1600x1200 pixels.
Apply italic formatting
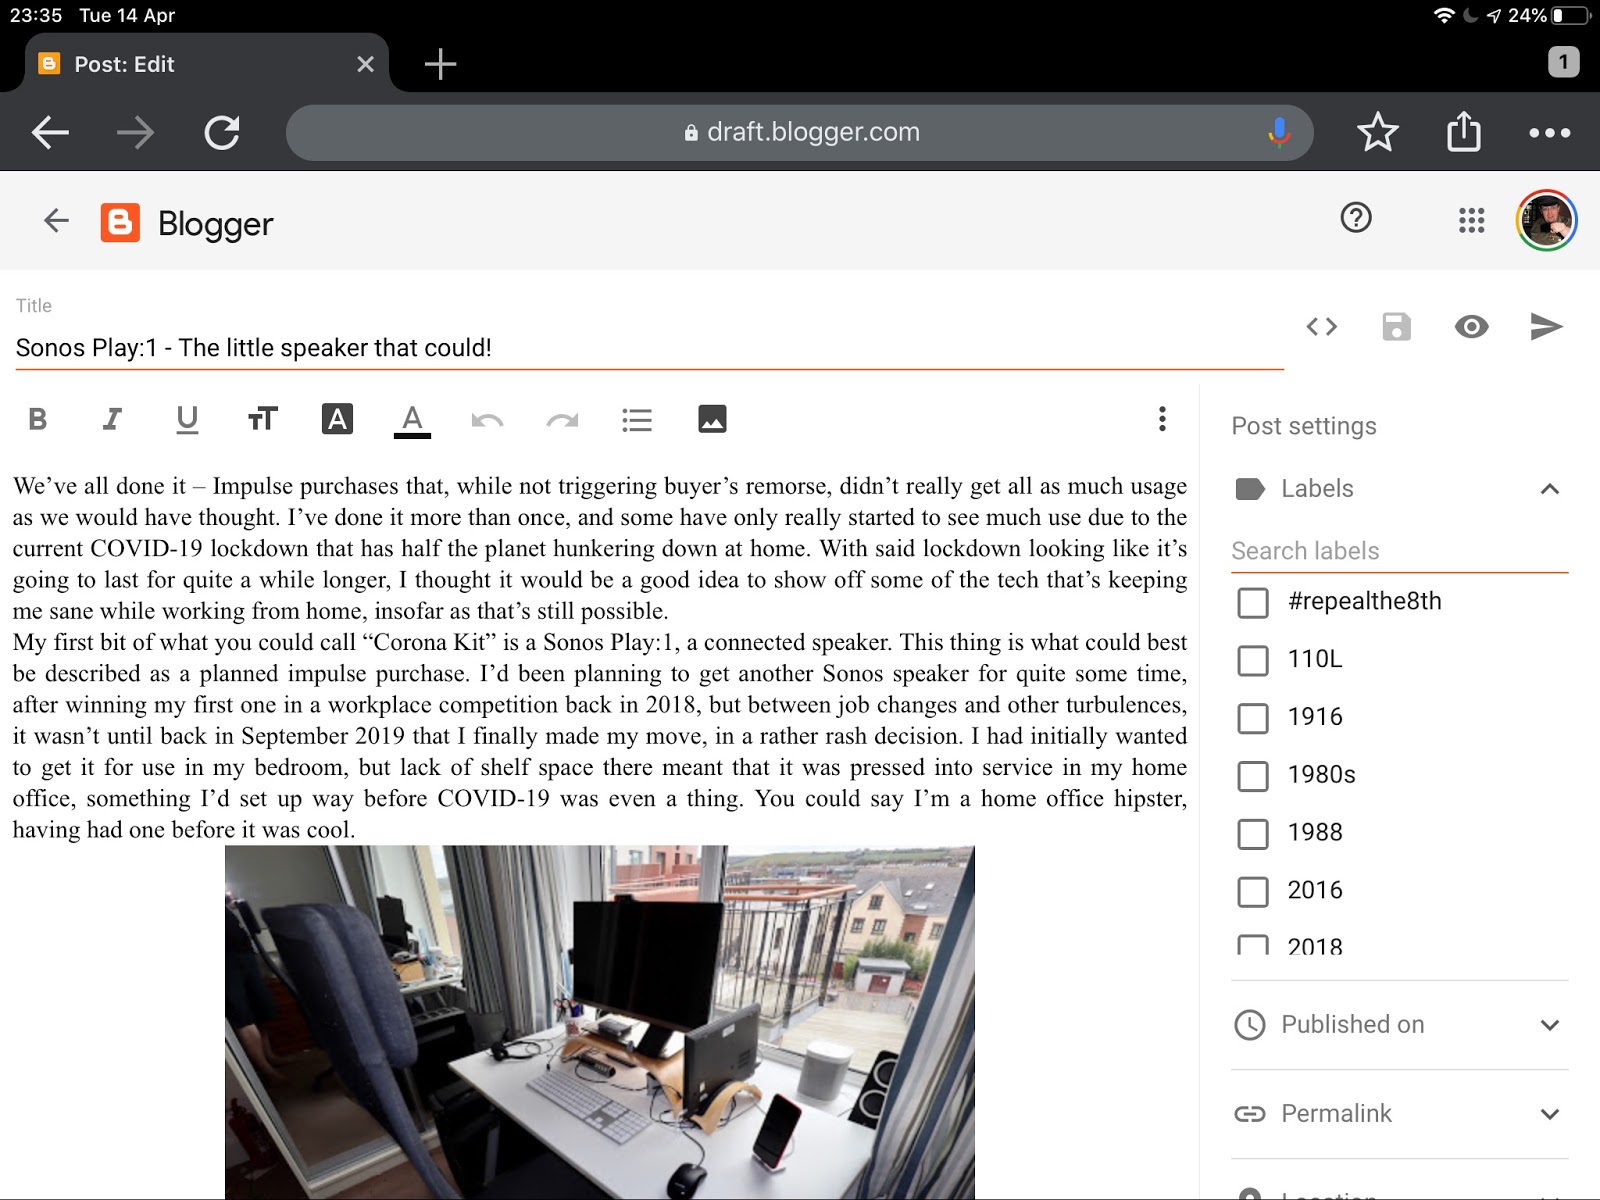pos(112,419)
